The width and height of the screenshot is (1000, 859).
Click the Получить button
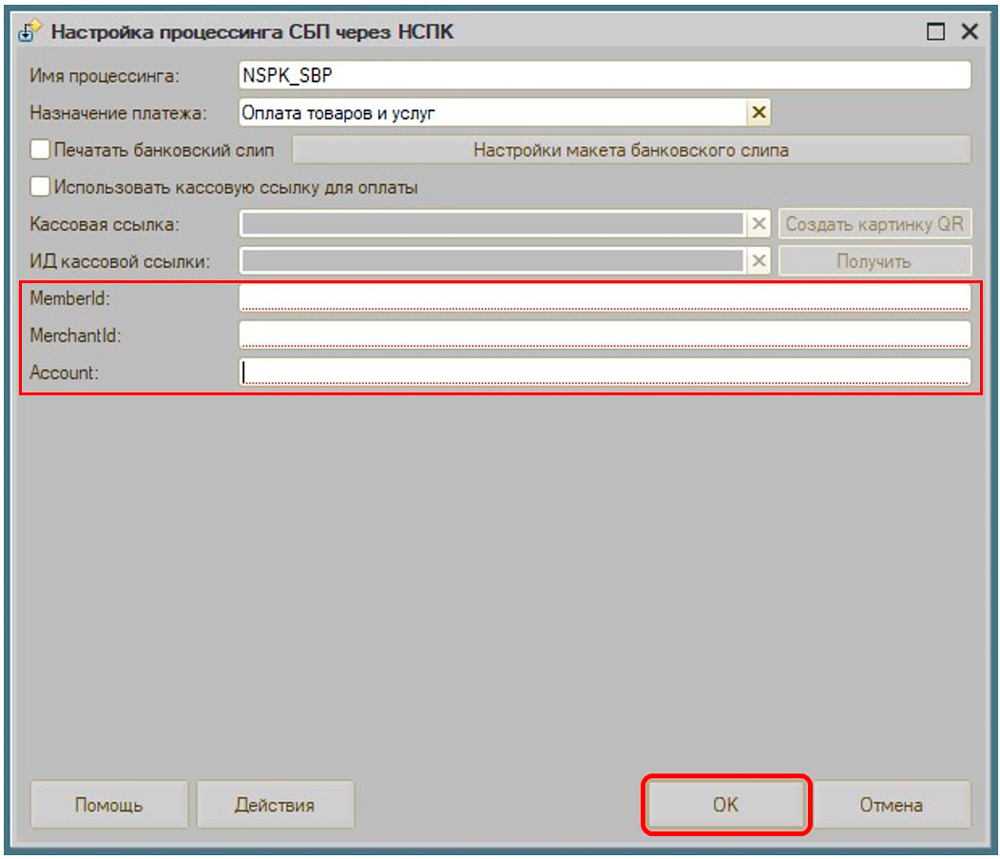874,261
